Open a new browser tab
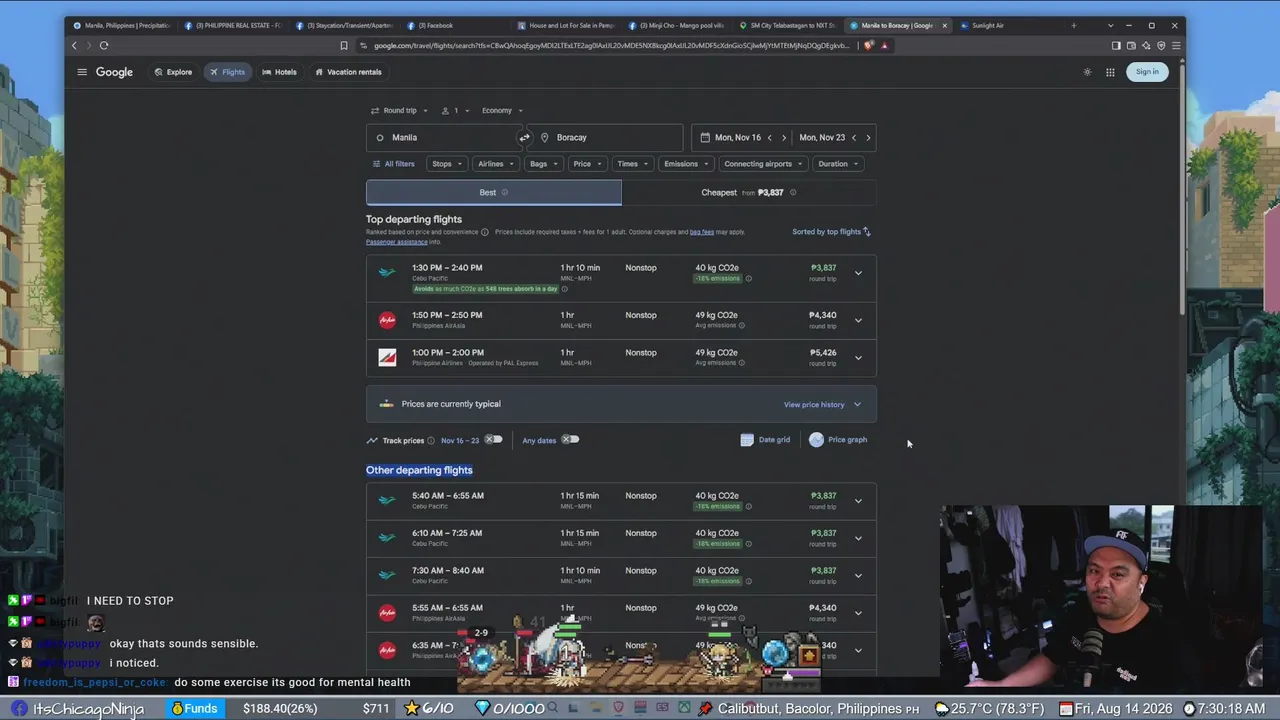The width and height of the screenshot is (1280, 720). click(1073, 25)
